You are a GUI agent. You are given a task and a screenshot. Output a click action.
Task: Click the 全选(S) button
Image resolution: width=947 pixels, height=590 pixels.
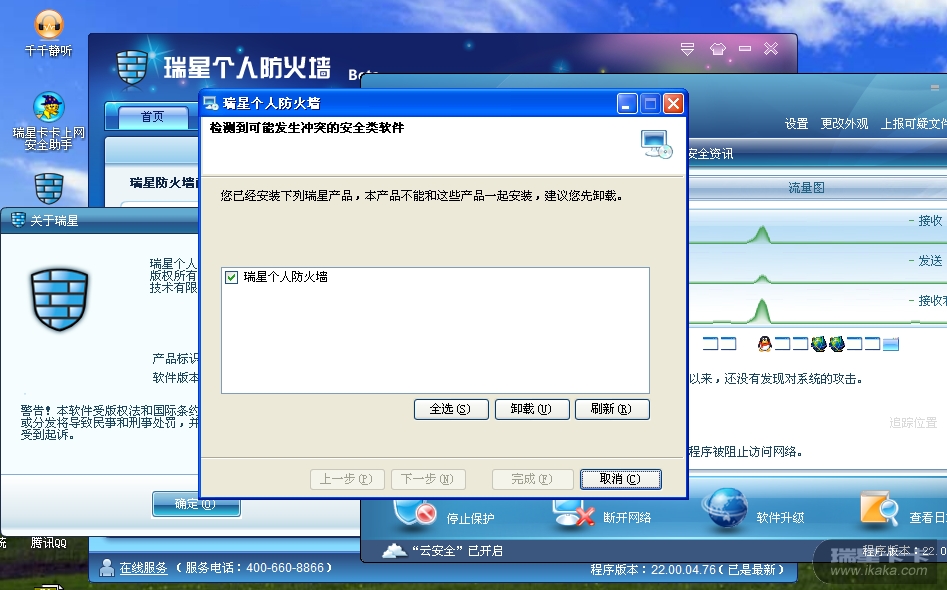[451, 409]
